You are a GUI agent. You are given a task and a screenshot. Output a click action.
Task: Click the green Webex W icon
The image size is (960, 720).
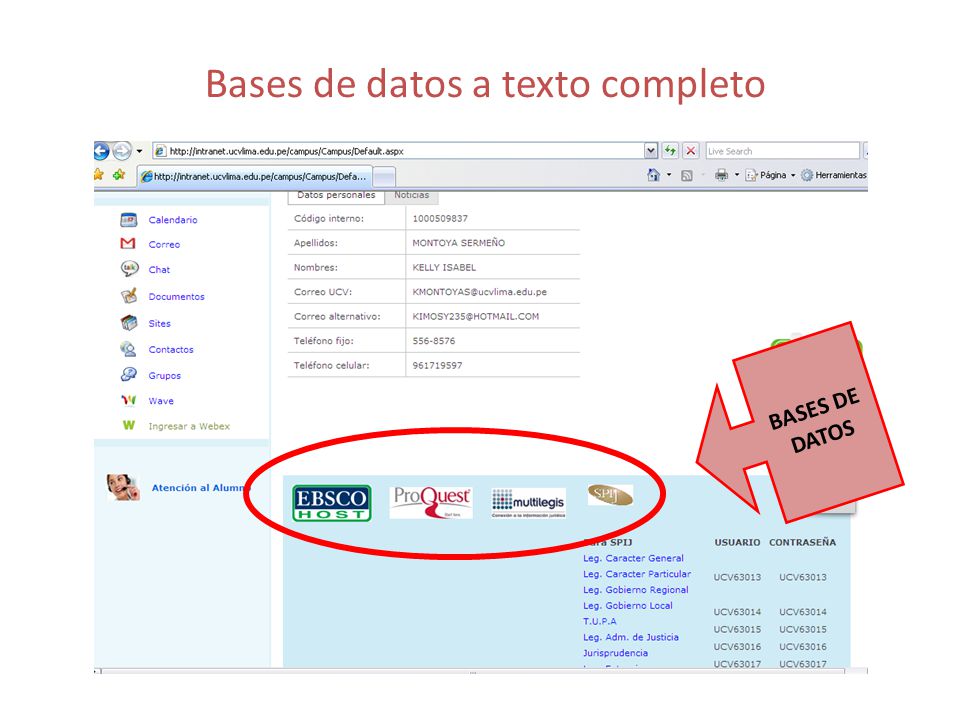(129, 425)
